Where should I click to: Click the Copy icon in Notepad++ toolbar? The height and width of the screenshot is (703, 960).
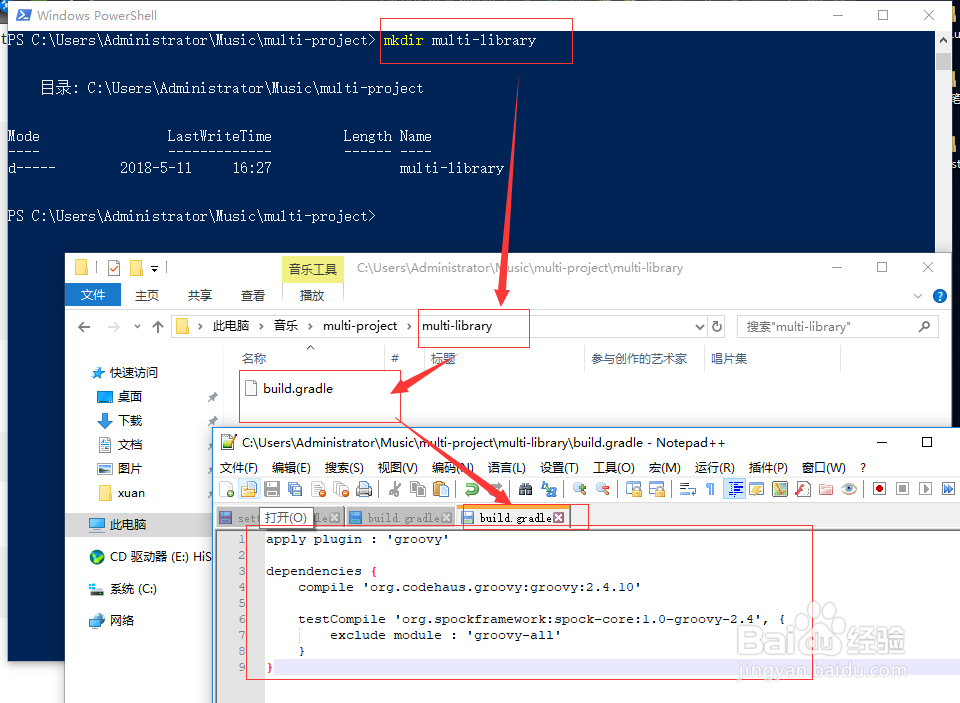click(x=418, y=489)
